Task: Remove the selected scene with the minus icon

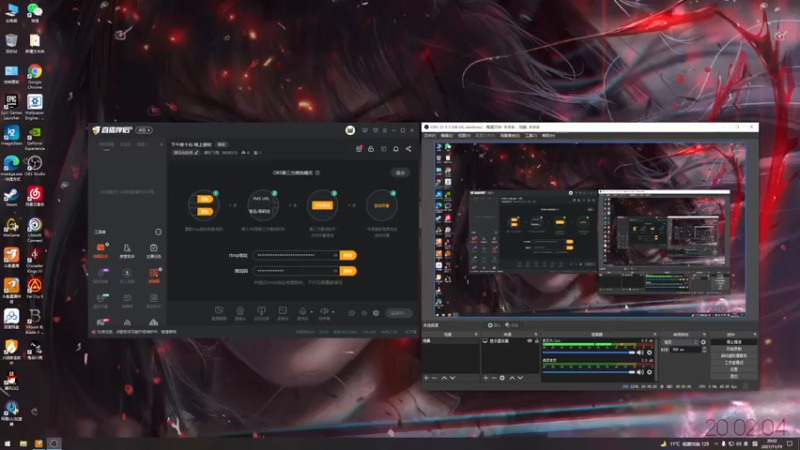Action: click(435, 378)
